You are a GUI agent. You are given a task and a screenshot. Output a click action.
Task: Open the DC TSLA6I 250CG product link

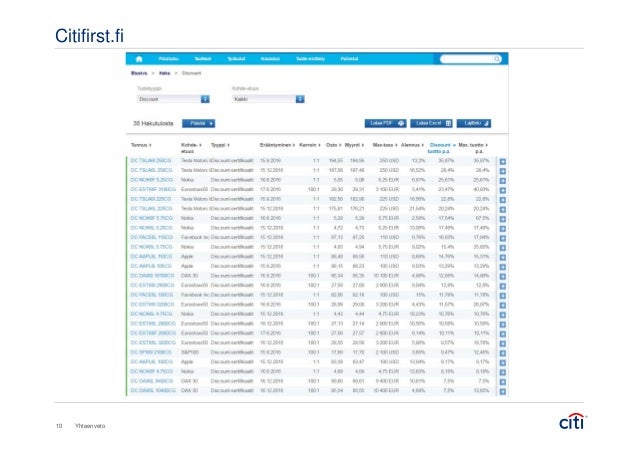coord(151,161)
